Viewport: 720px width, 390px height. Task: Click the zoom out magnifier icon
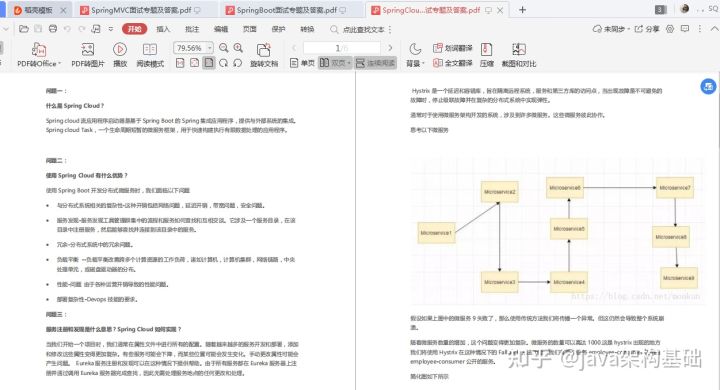pos(224,48)
